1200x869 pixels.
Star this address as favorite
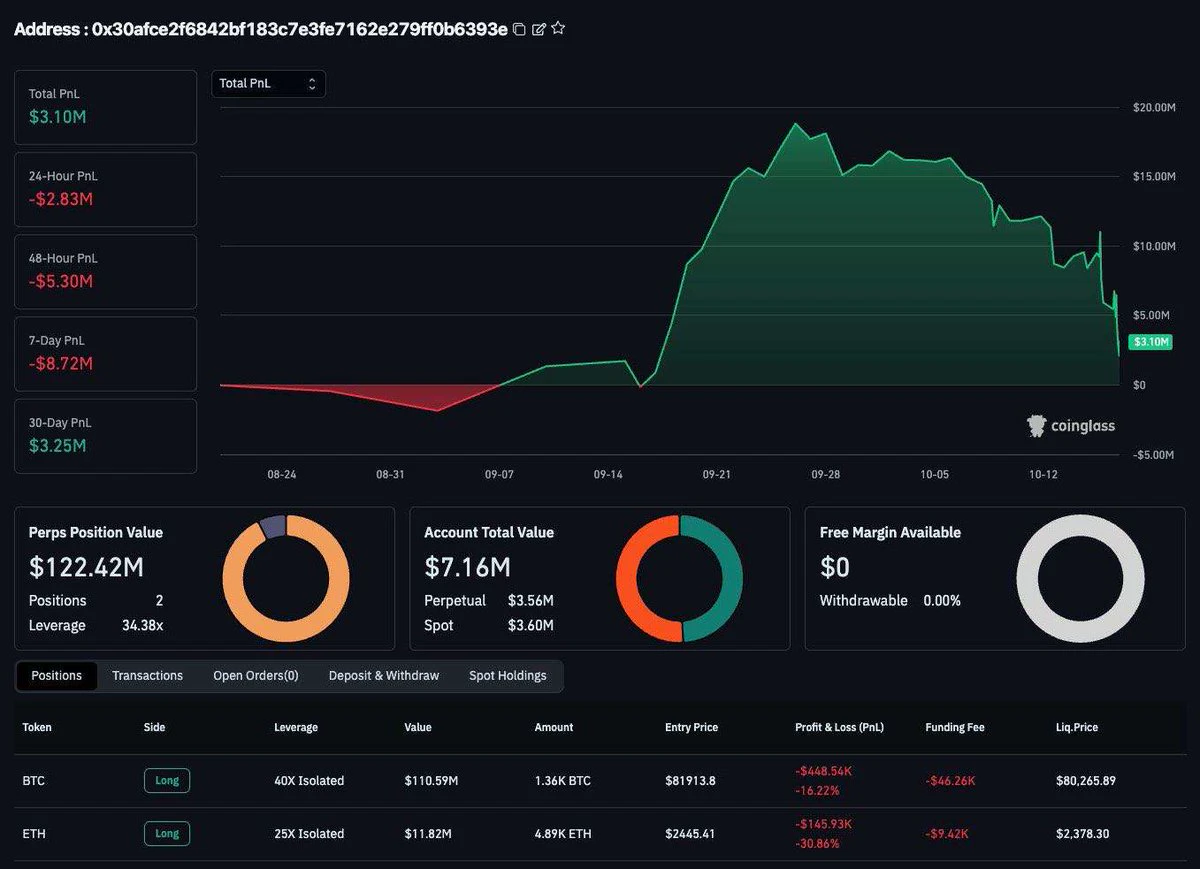tap(558, 28)
